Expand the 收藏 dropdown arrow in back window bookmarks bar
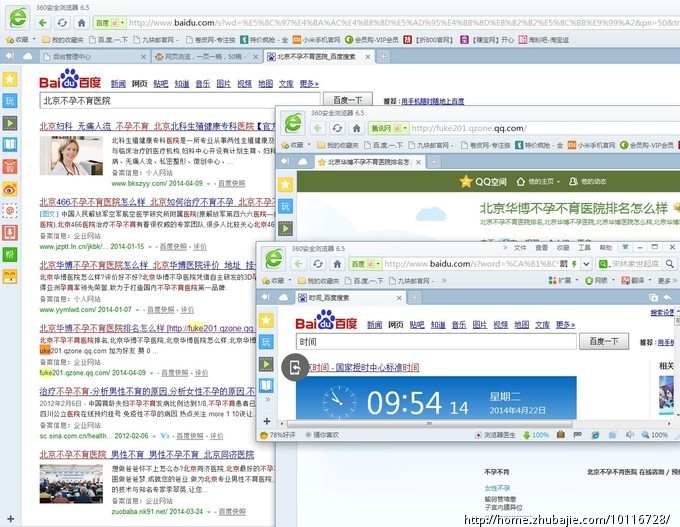This screenshot has width=680, height=527. pyautogui.click(x=34, y=39)
